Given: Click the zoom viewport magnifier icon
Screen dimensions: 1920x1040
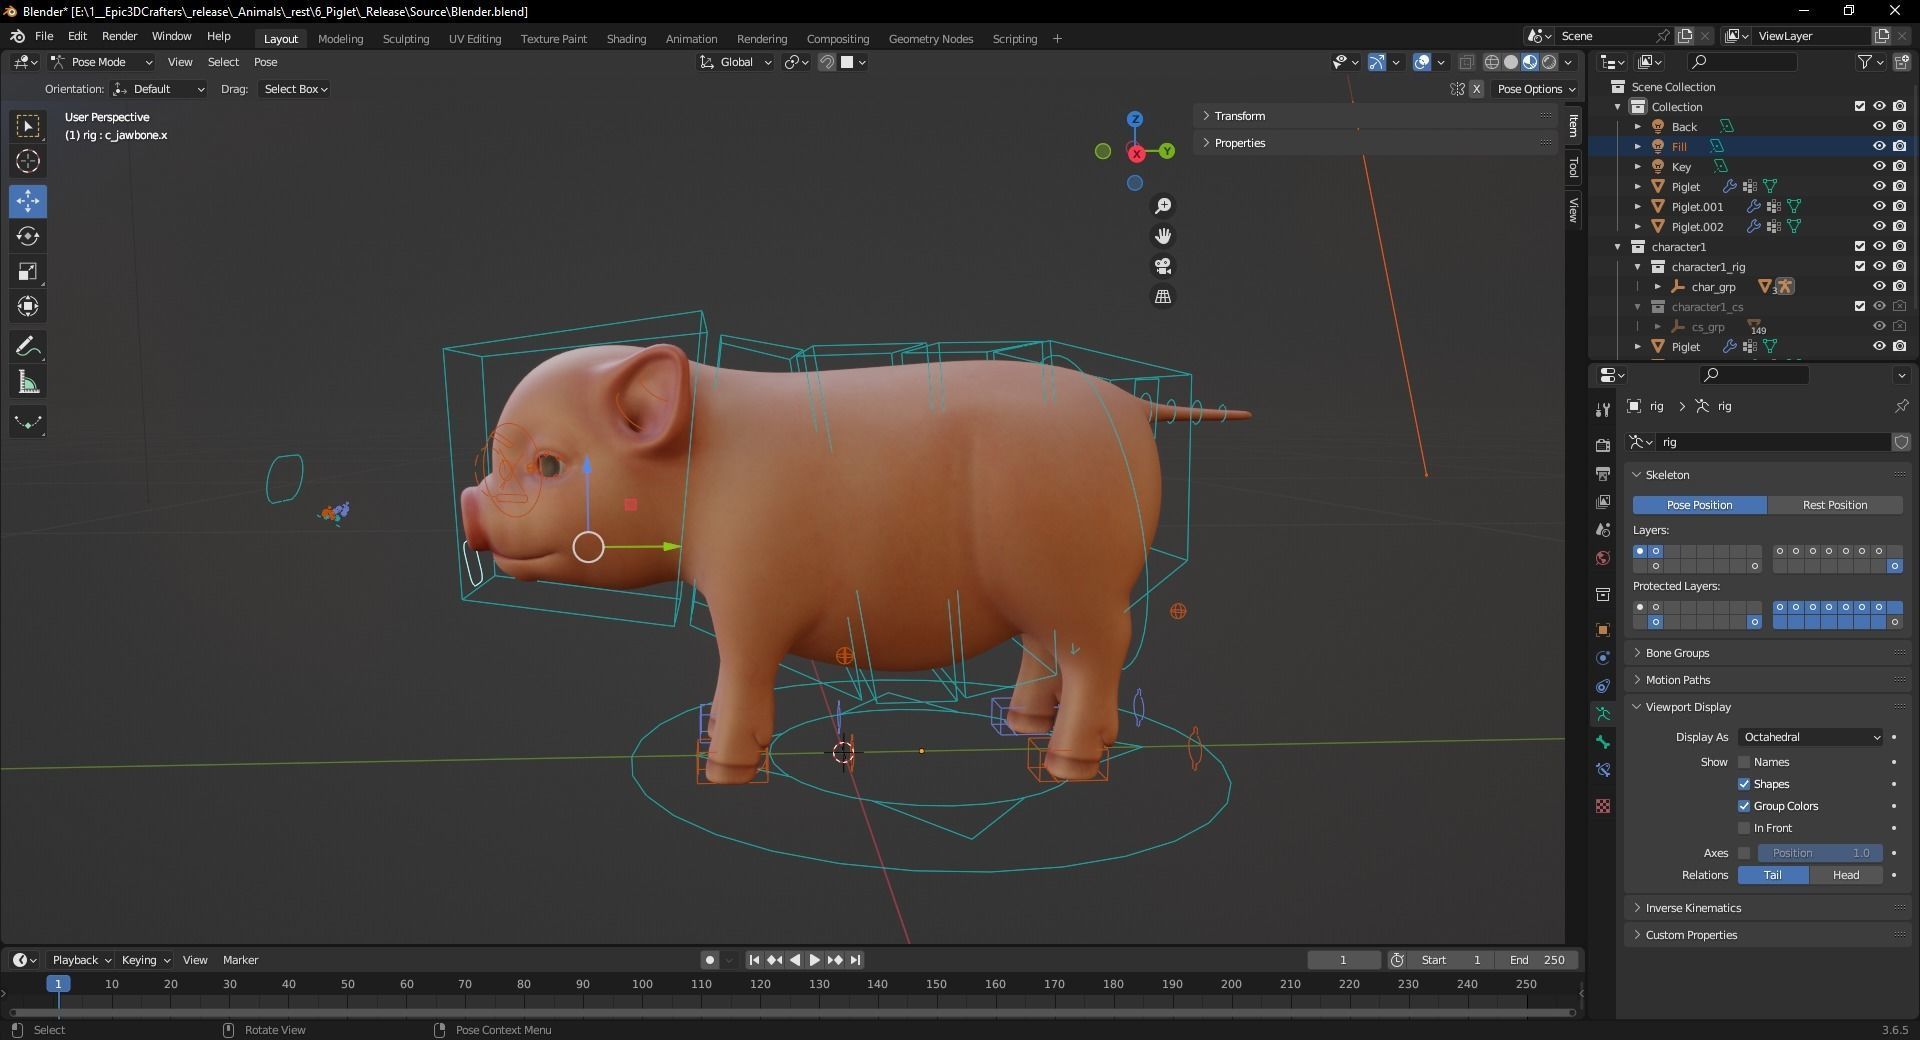Looking at the screenshot, I should 1163,206.
